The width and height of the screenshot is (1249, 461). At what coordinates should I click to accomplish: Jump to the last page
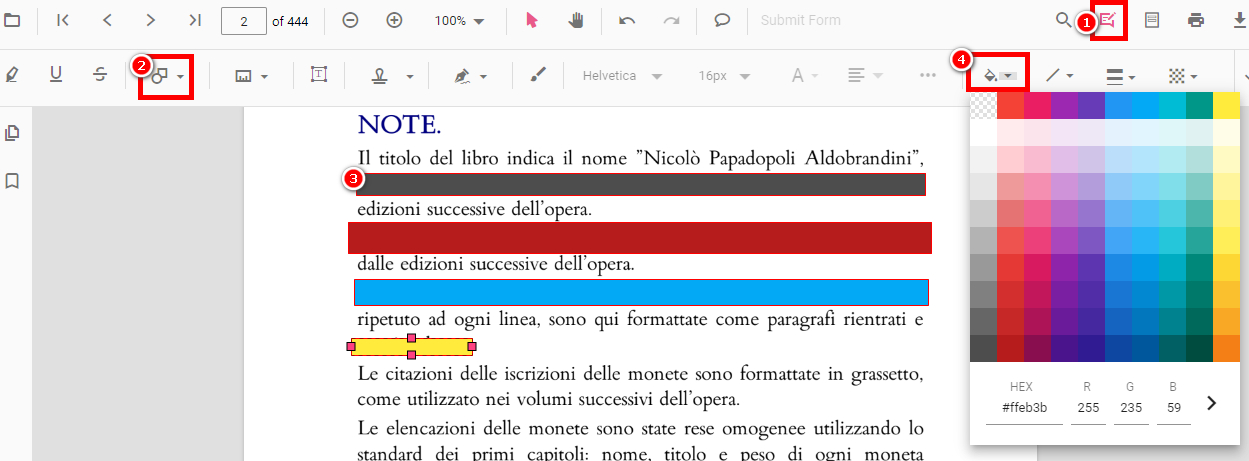click(x=195, y=20)
